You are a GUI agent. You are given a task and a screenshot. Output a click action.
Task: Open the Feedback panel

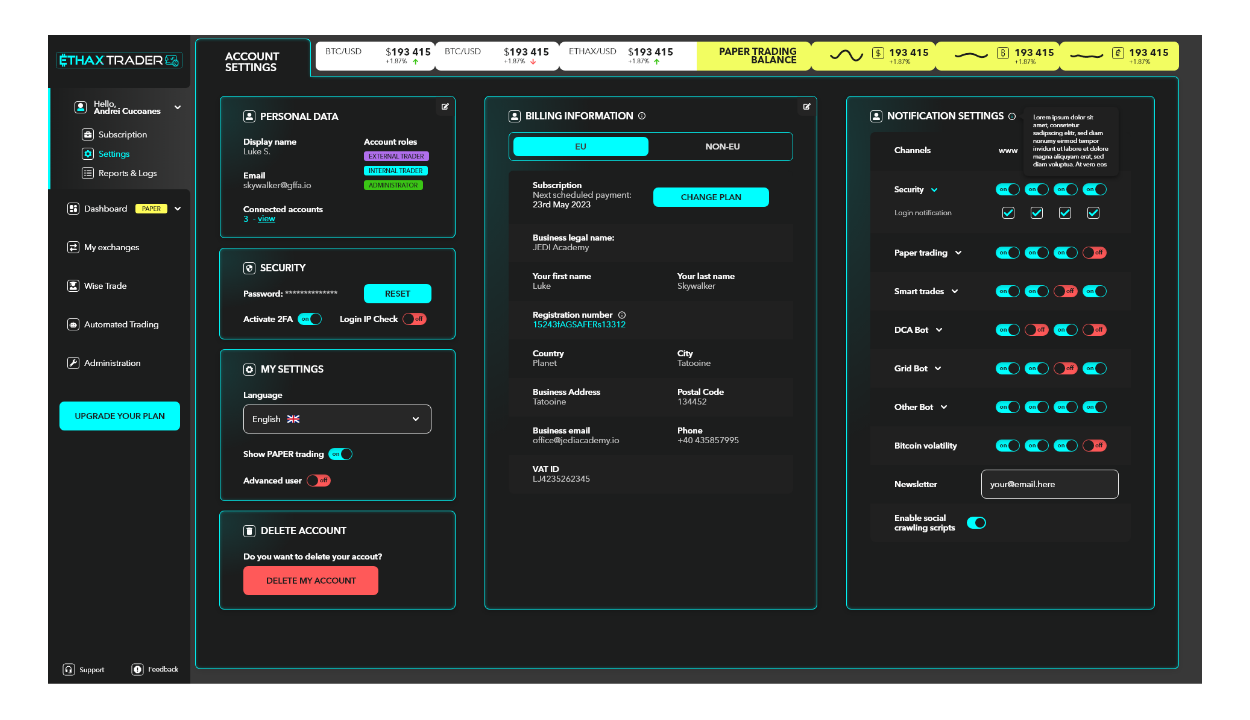point(139,669)
